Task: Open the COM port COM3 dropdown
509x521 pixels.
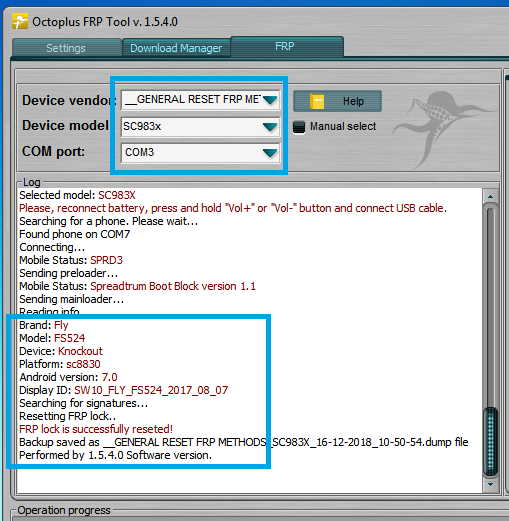Action: tap(201, 153)
